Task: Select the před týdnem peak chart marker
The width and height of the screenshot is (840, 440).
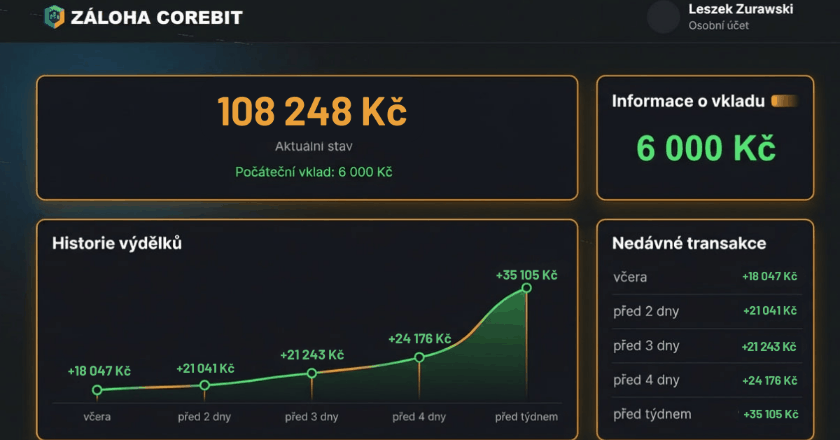Action: (x=526, y=288)
